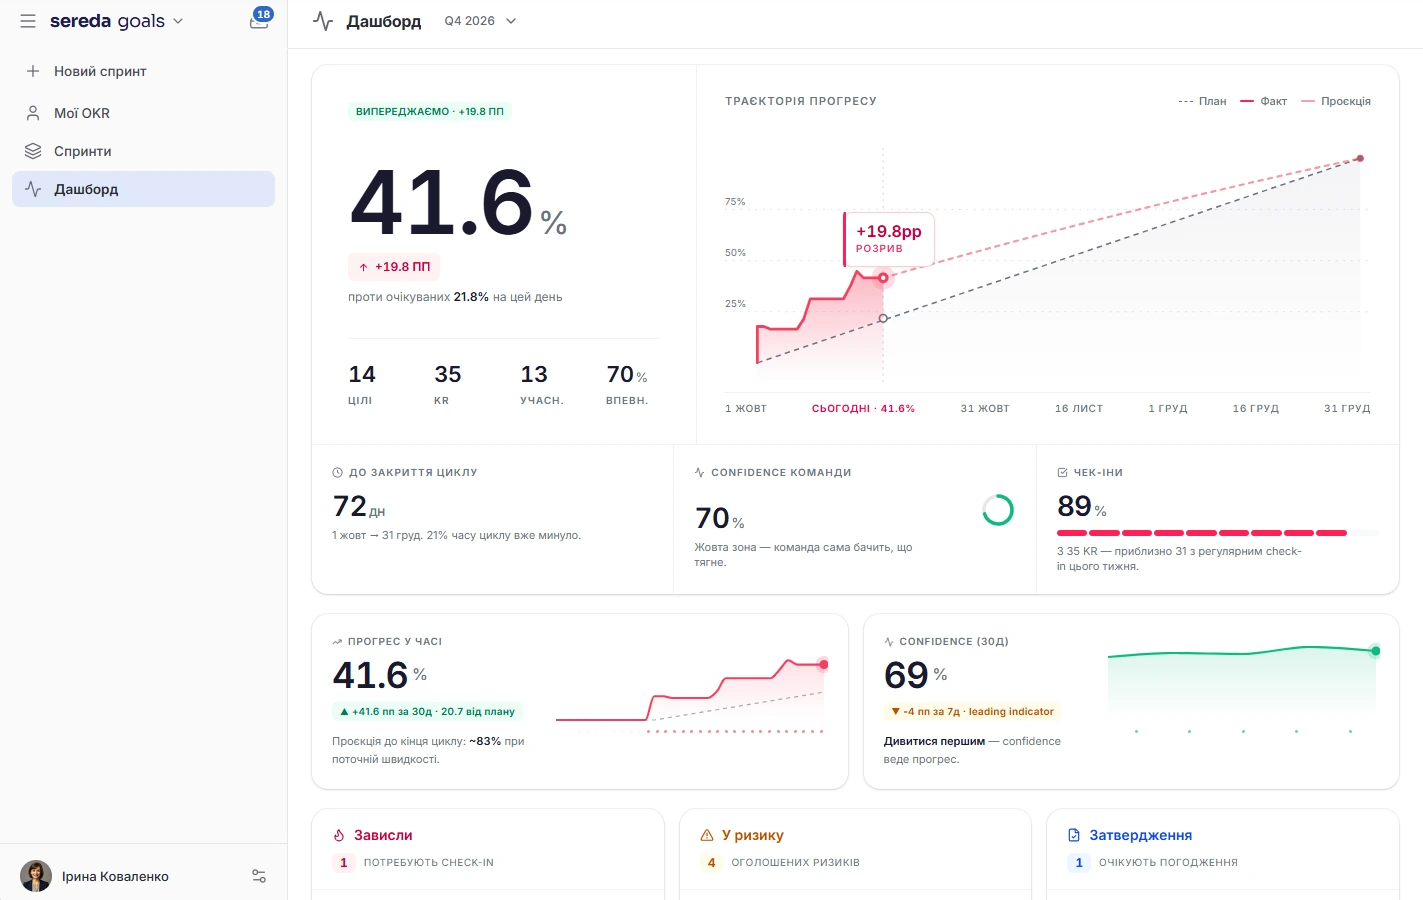Click the pulse icon of CONFIDENCE КОМАНДИ

(x=700, y=472)
